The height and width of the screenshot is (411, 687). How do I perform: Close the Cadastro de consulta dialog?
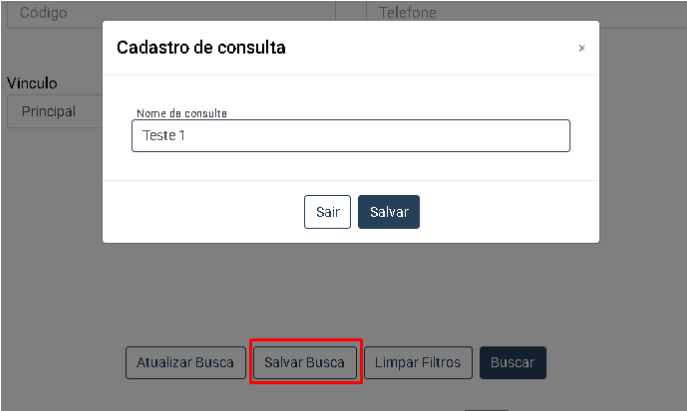point(581,48)
